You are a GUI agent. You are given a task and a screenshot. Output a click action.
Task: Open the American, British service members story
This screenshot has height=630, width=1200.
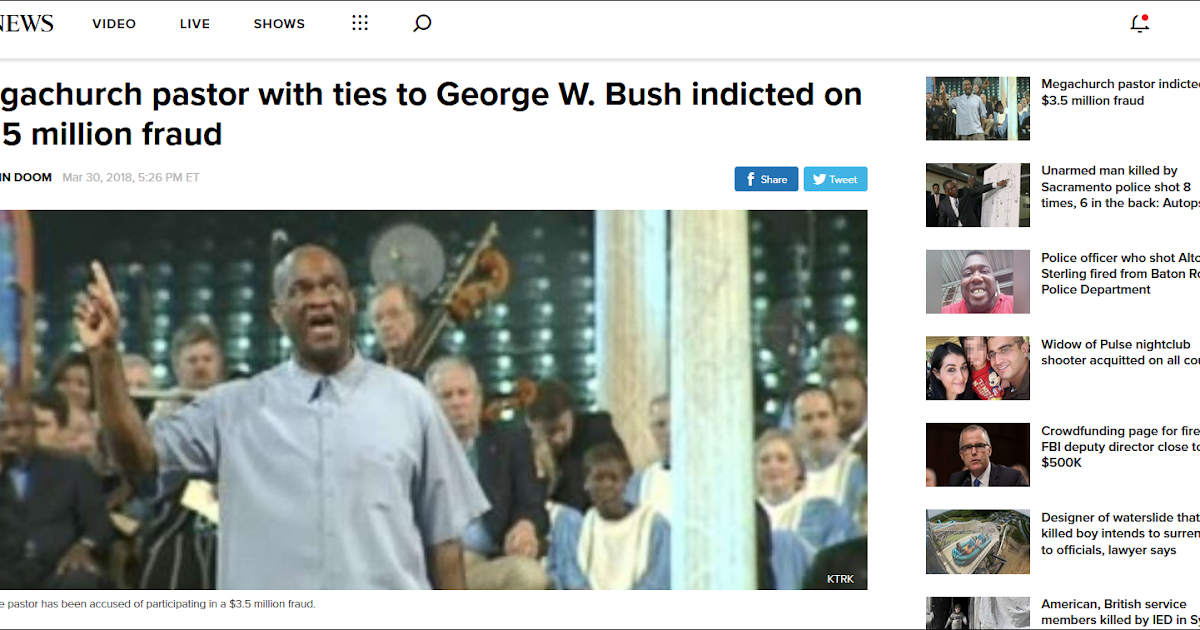click(x=1120, y=612)
